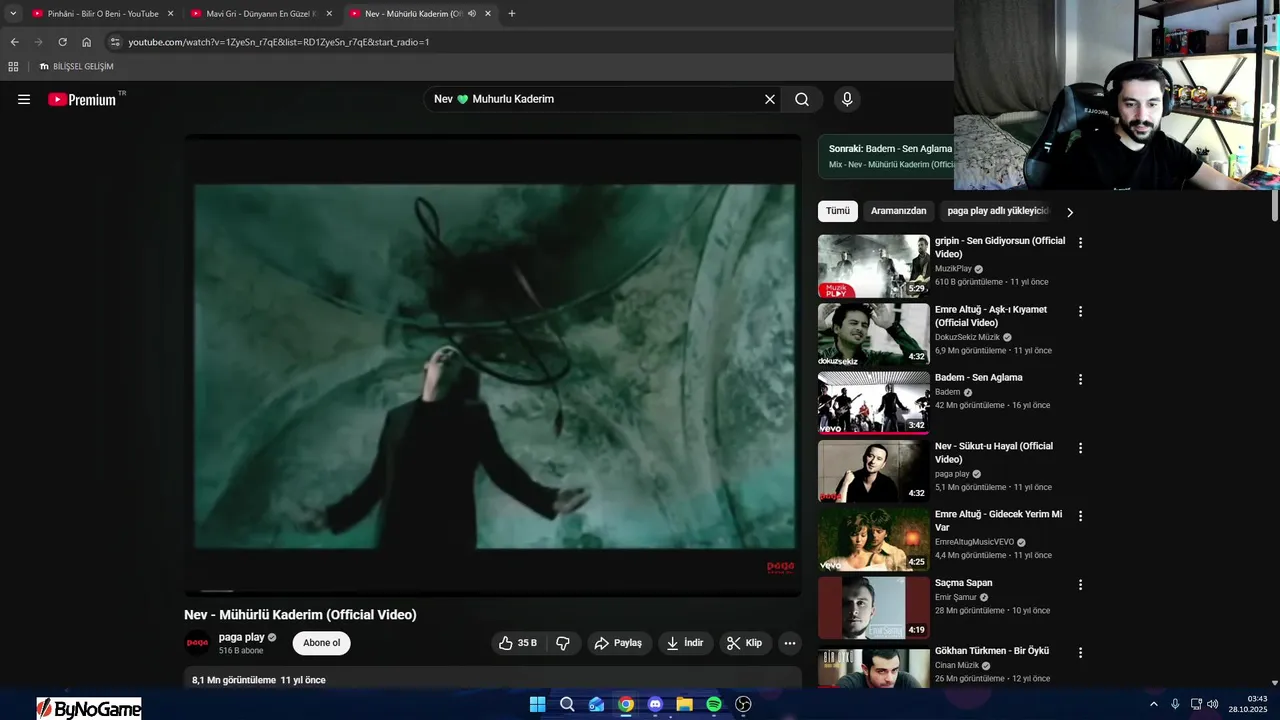Open Discord from the taskbar
The image size is (1280, 720).
click(655, 704)
